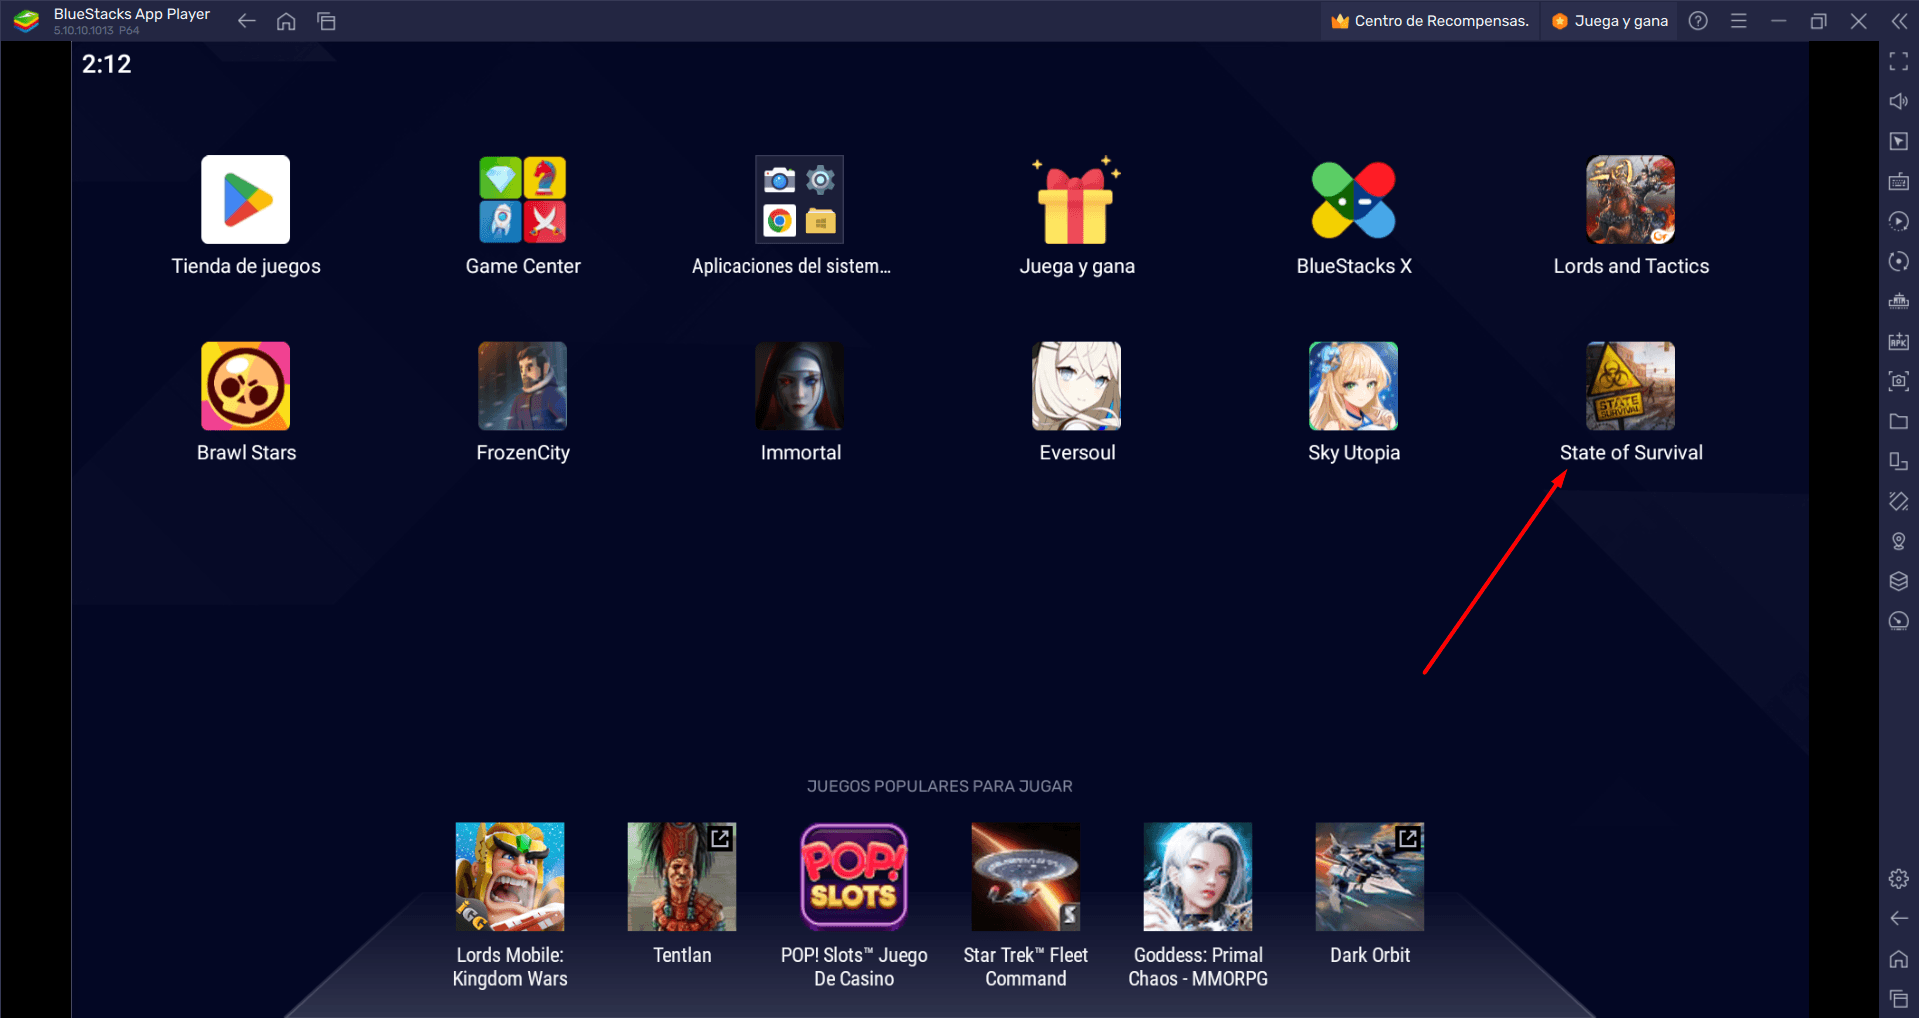Viewport: 1919px width, 1018px height.
Task: Click the gauge-shaped icon in sidebar
Action: point(1899,621)
